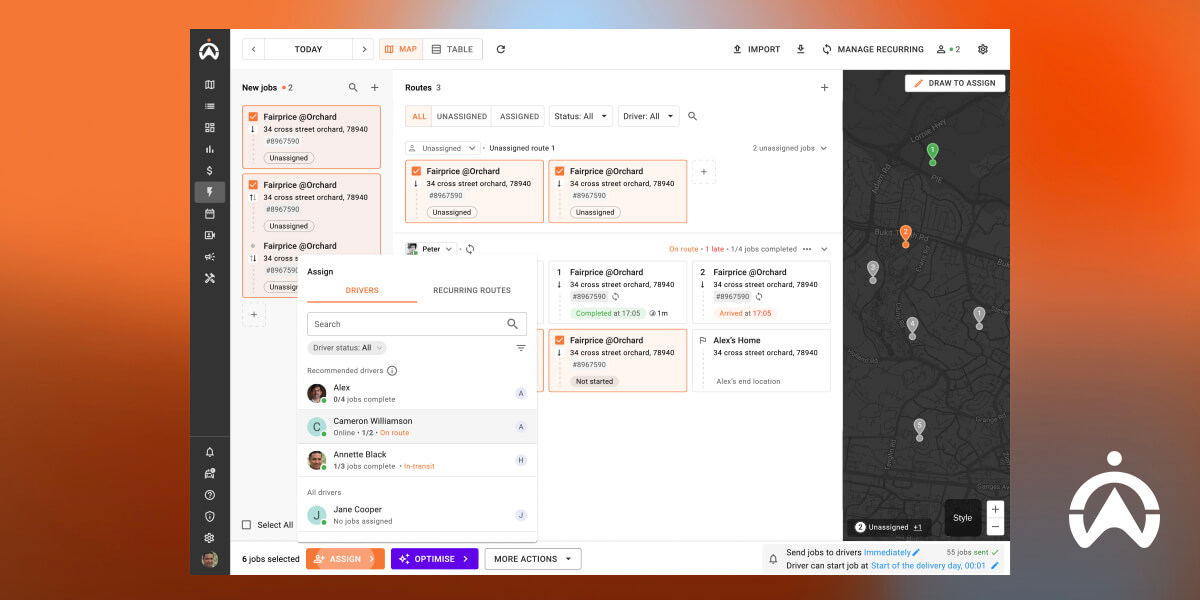Select the map icon in the left sidebar
The height and width of the screenshot is (600, 1200).
(x=210, y=85)
